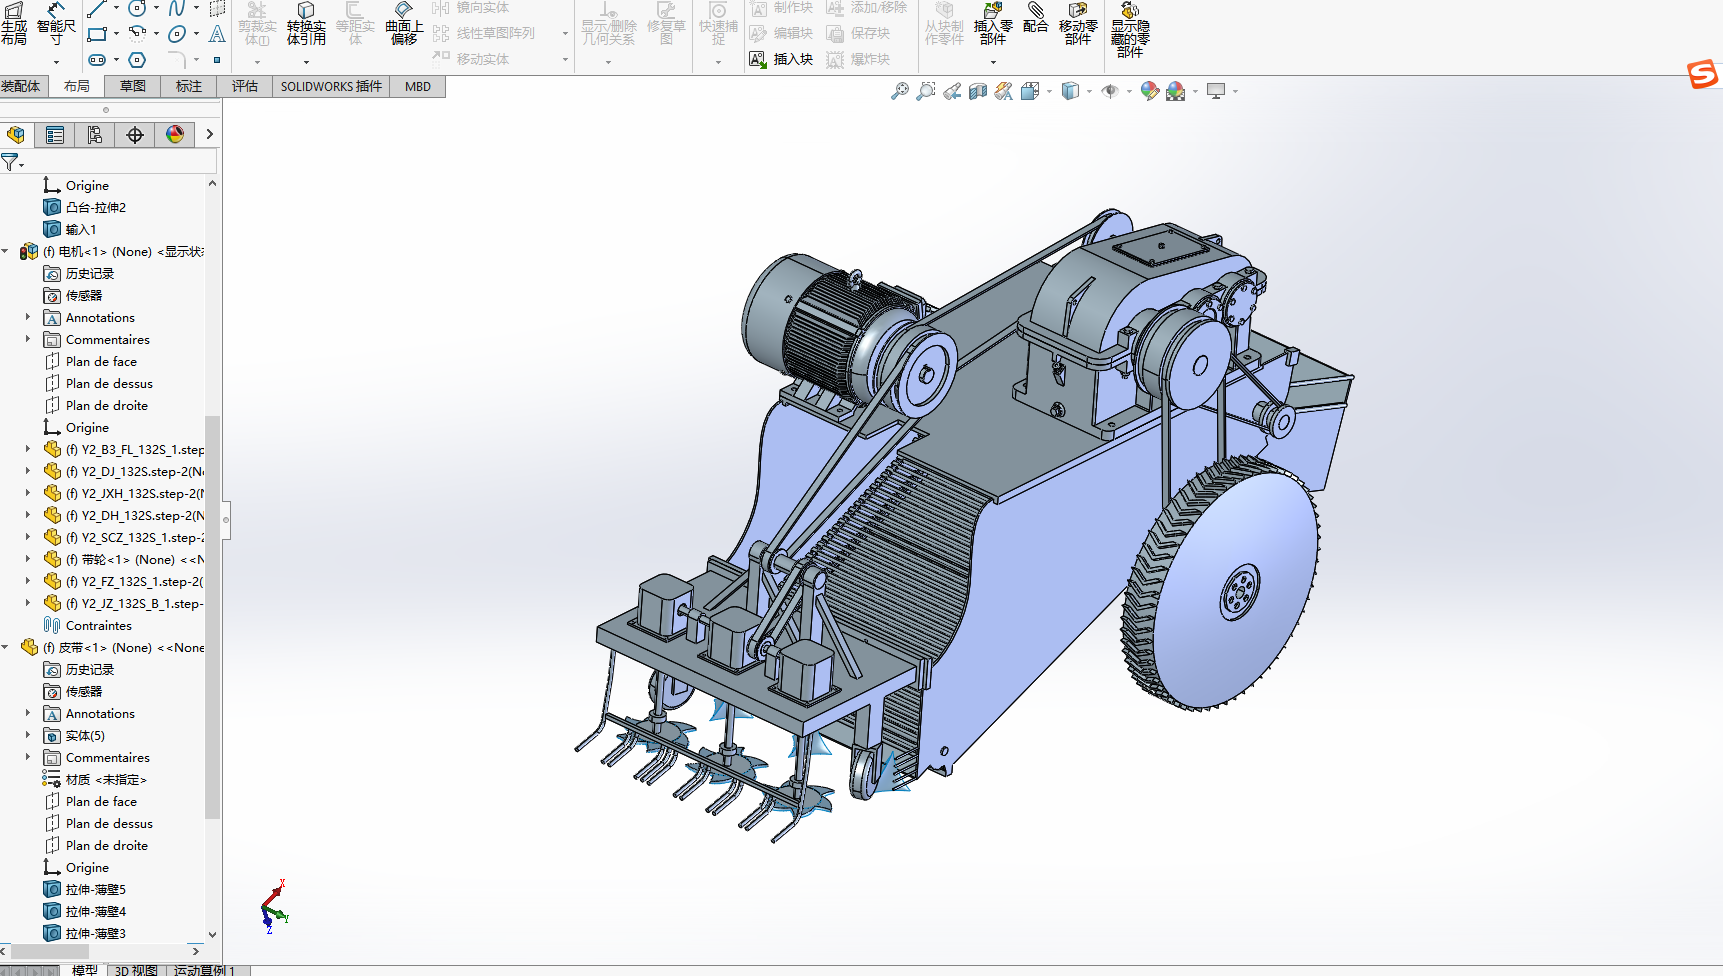
Task: Select the Move Component (移动零部件) tool
Action: click(1077, 22)
